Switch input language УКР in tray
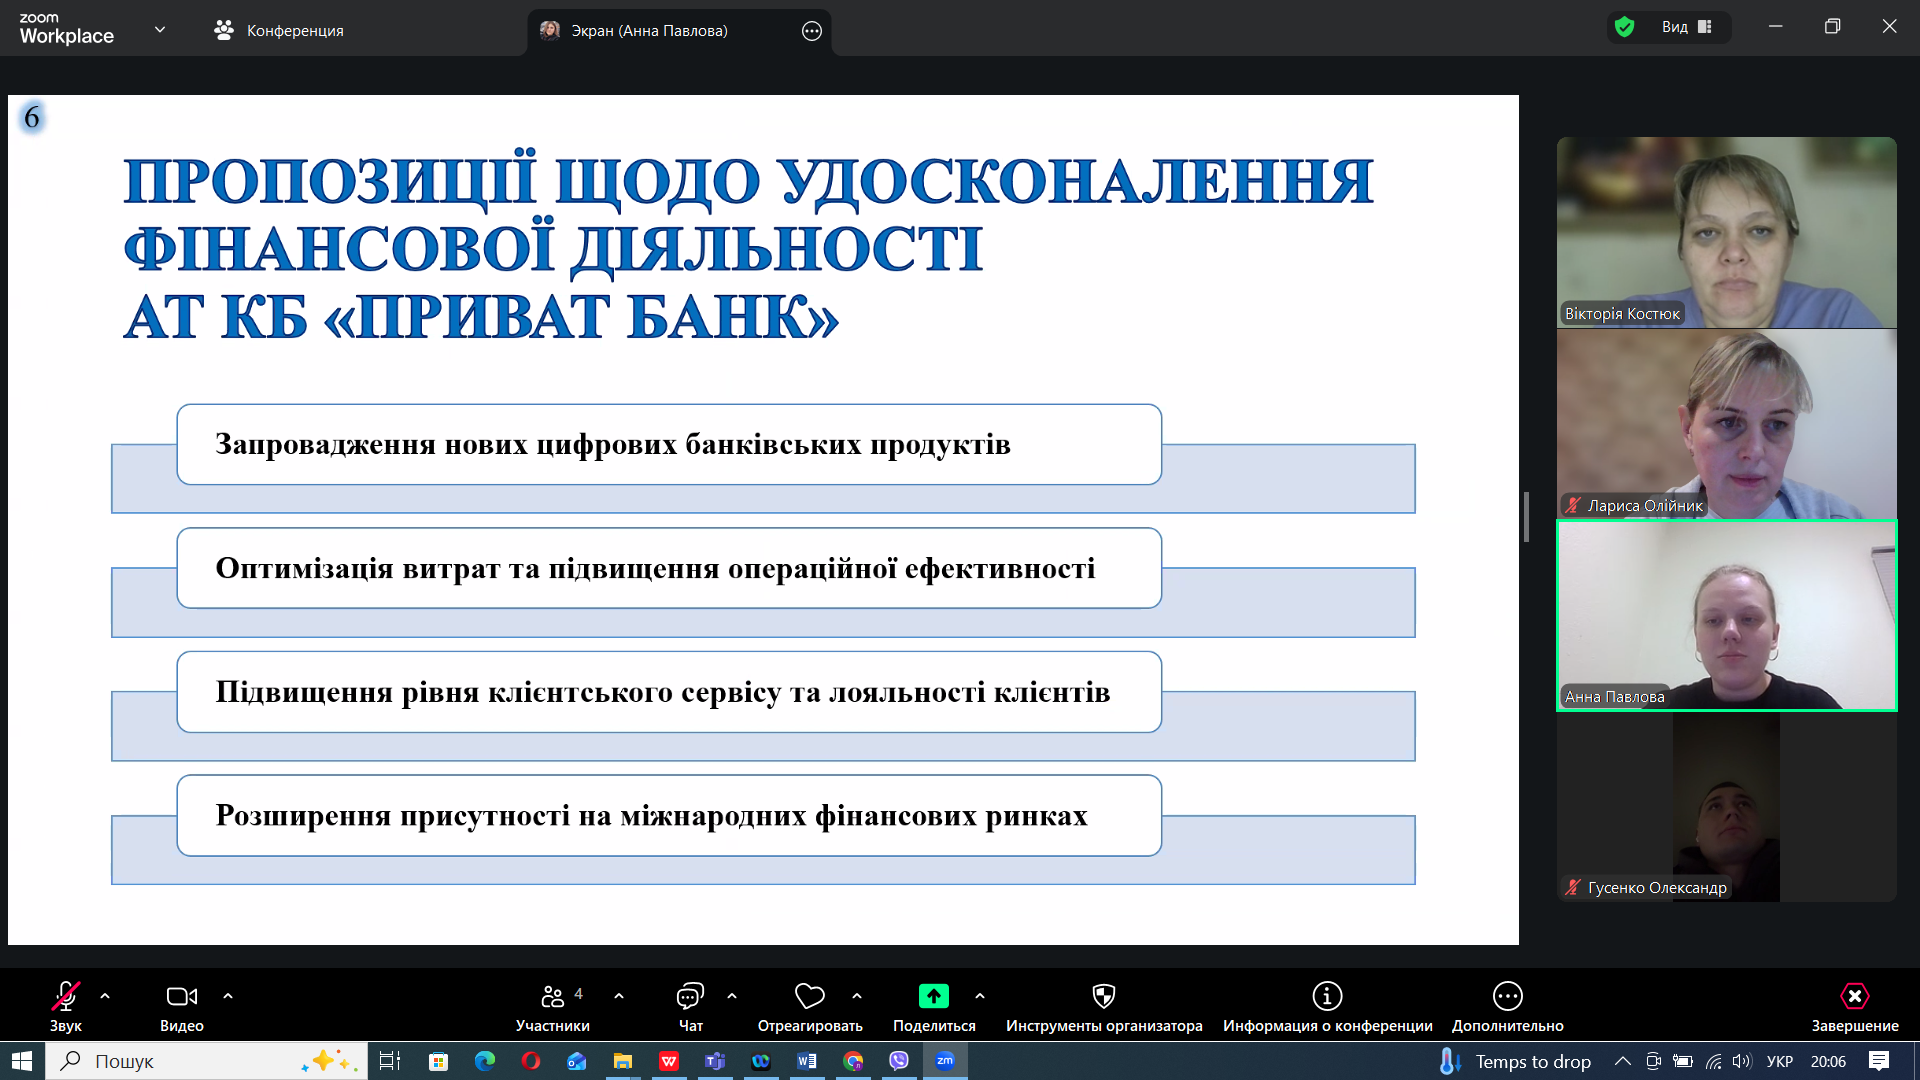Image resolution: width=1920 pixels, height=1080 pixels. [x=1779, y=1061]
